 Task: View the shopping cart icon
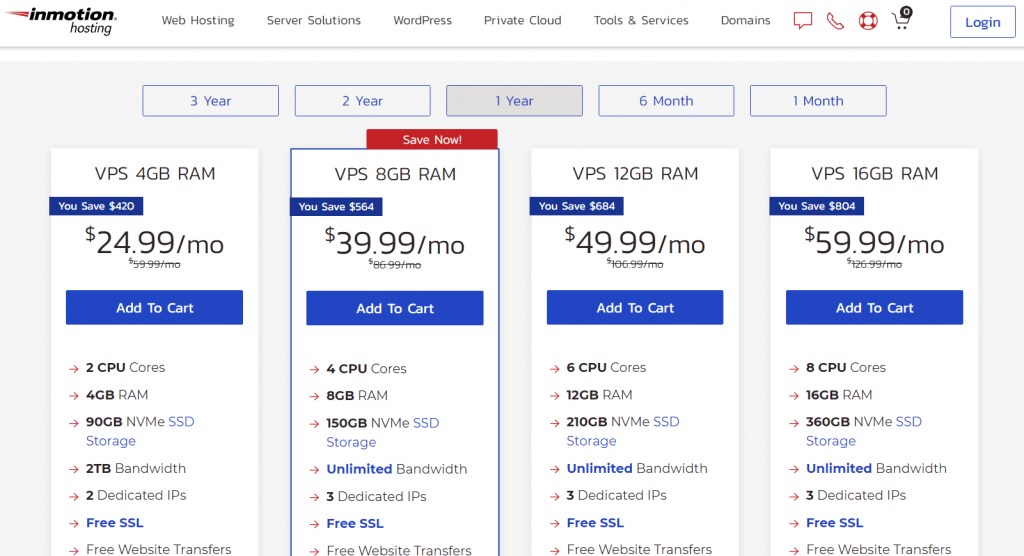tap(902, 18)
